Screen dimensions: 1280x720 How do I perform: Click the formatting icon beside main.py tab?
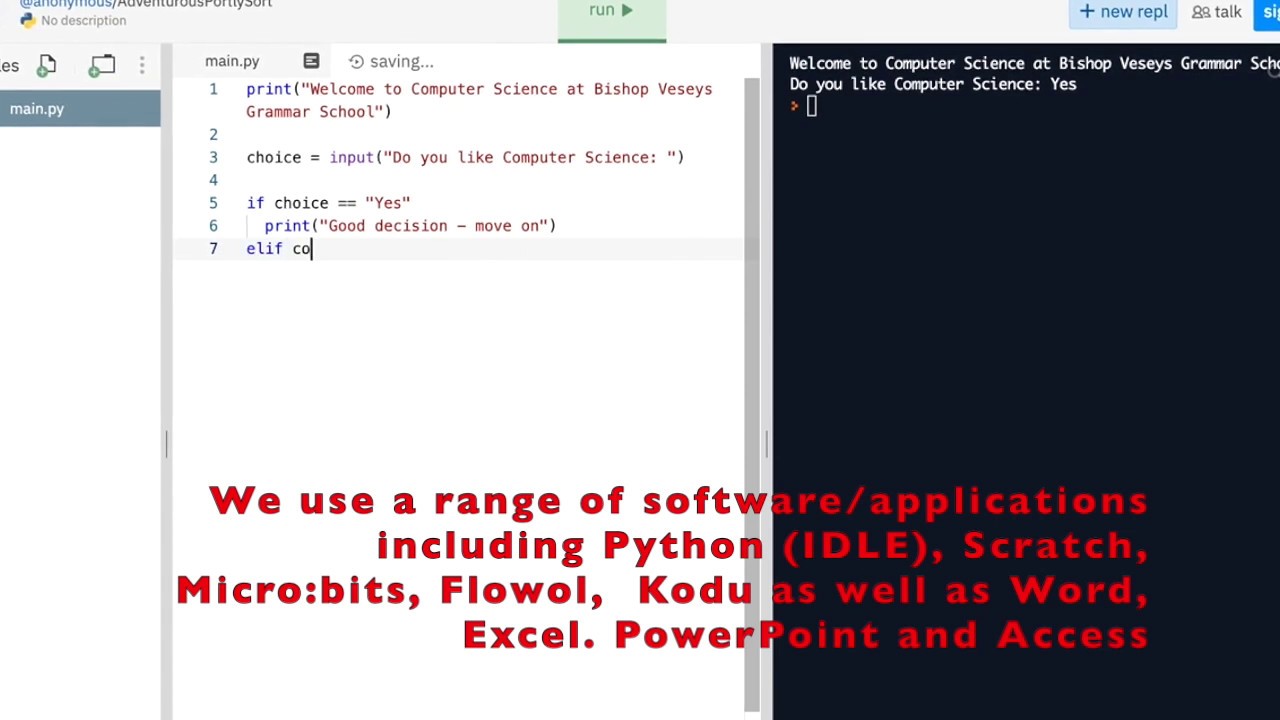pos(311,62)
